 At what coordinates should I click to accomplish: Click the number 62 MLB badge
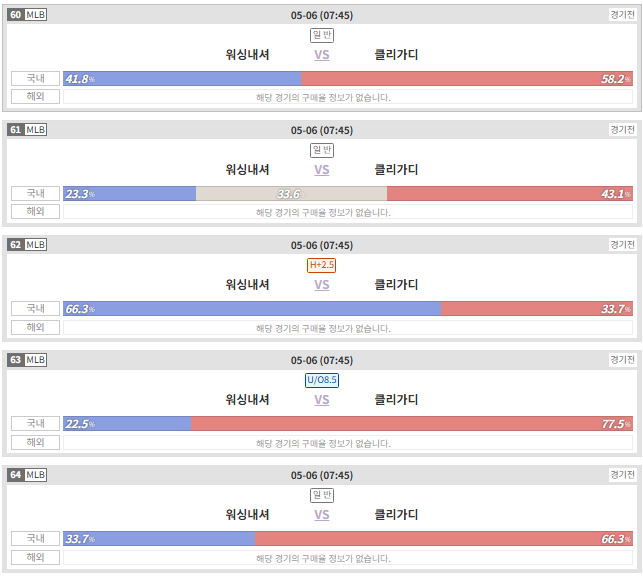tap(27, 245)
